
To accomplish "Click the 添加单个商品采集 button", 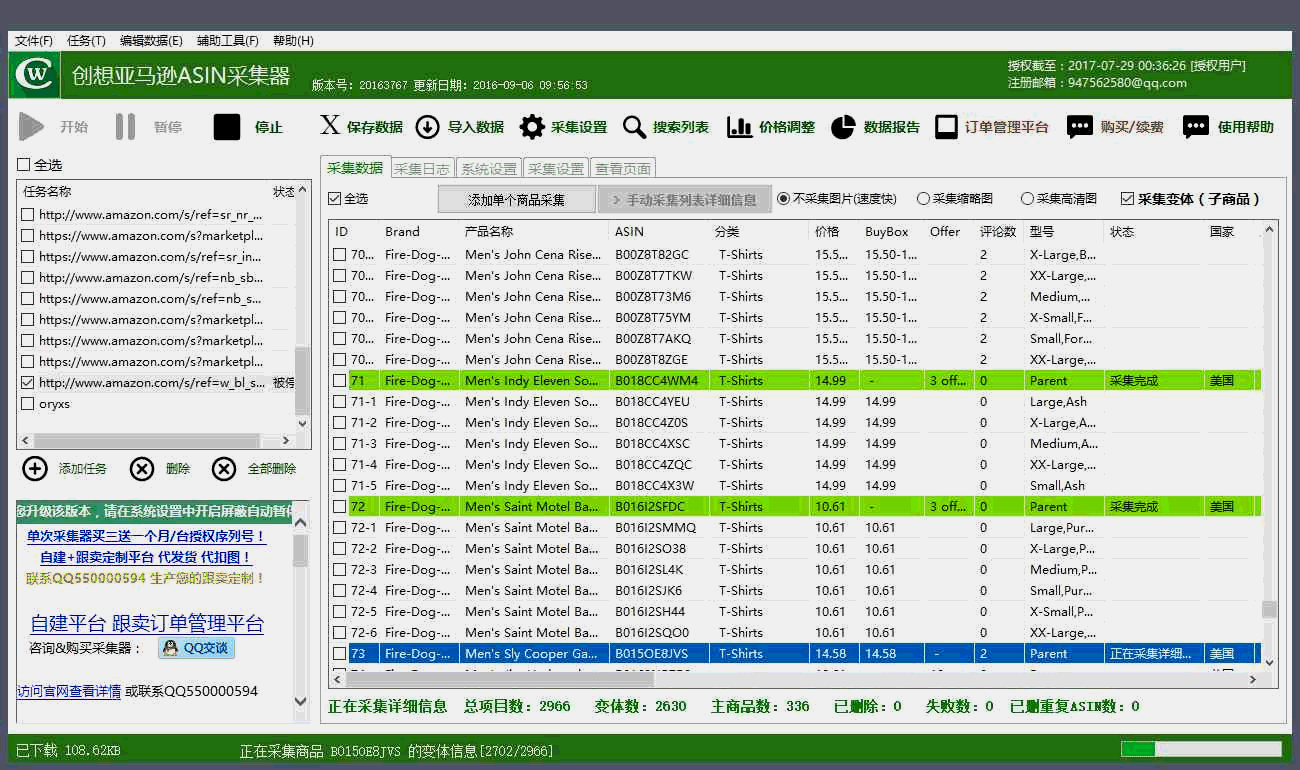I will (x=516, y=200).
